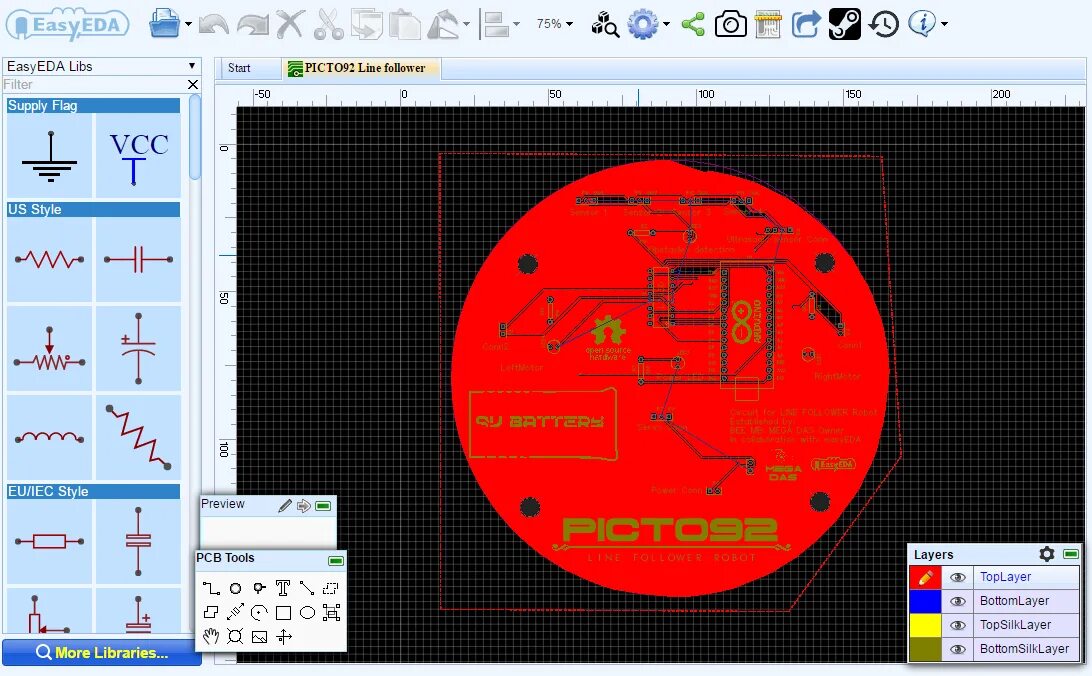Click the Copy icon in toolbar
The height and width of the screenshot is (676, 1092).
(366, 24)
